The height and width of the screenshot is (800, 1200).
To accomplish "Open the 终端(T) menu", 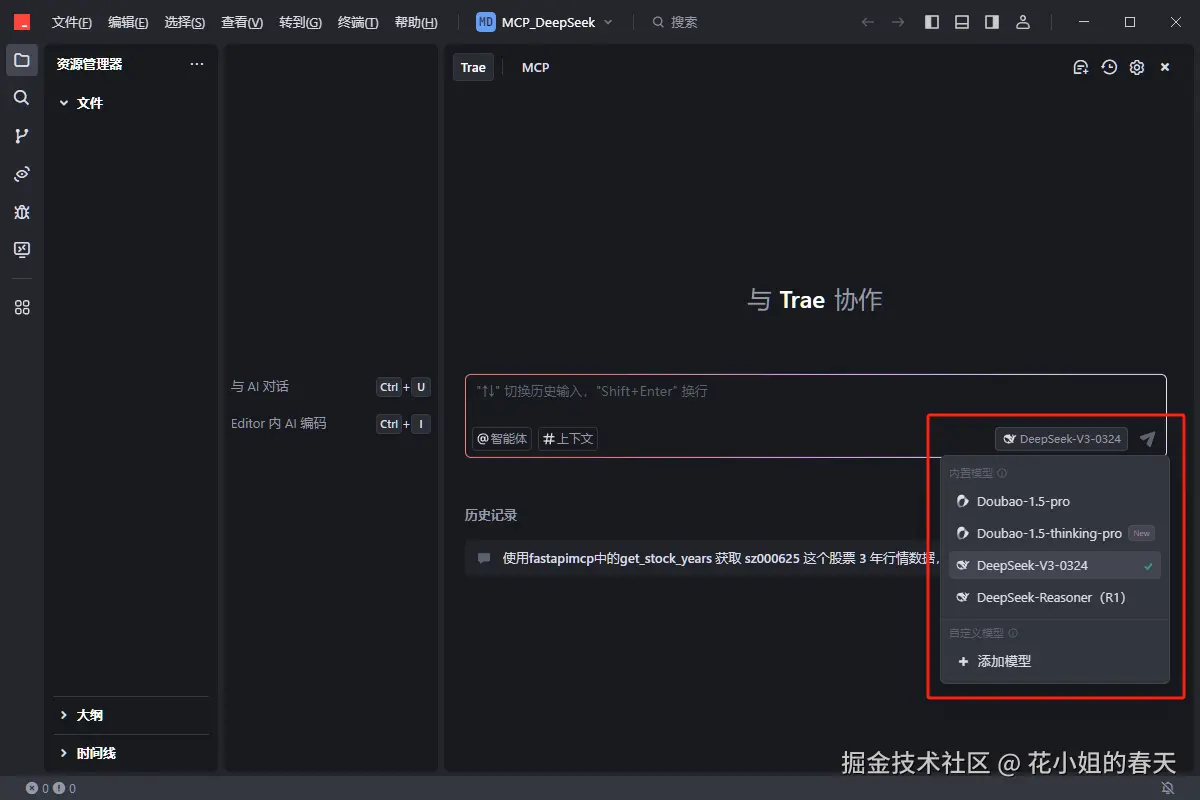I will pyautogui.click(x=358, y=22).
